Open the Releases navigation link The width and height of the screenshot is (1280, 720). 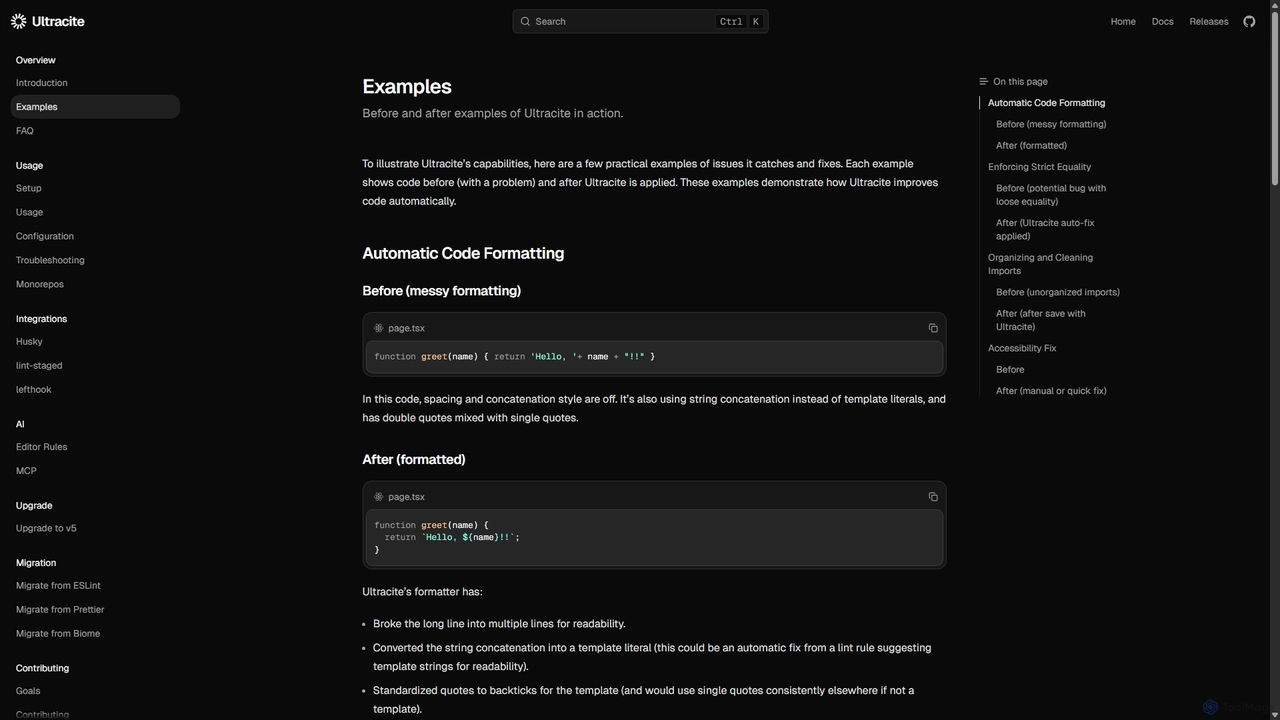1208,21
